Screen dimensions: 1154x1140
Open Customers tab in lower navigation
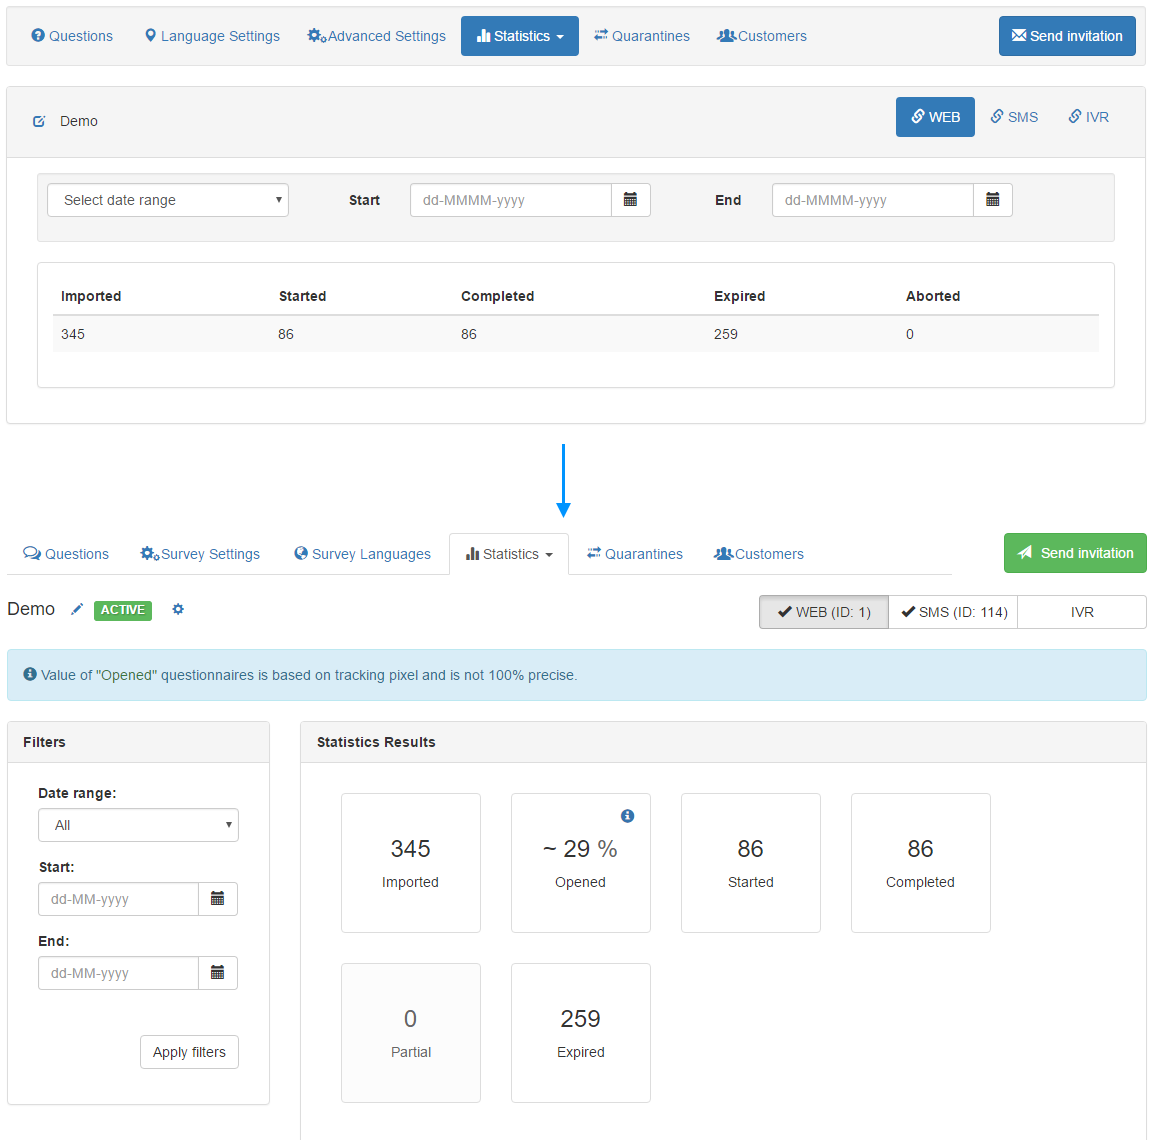click(x=759, y=554)
